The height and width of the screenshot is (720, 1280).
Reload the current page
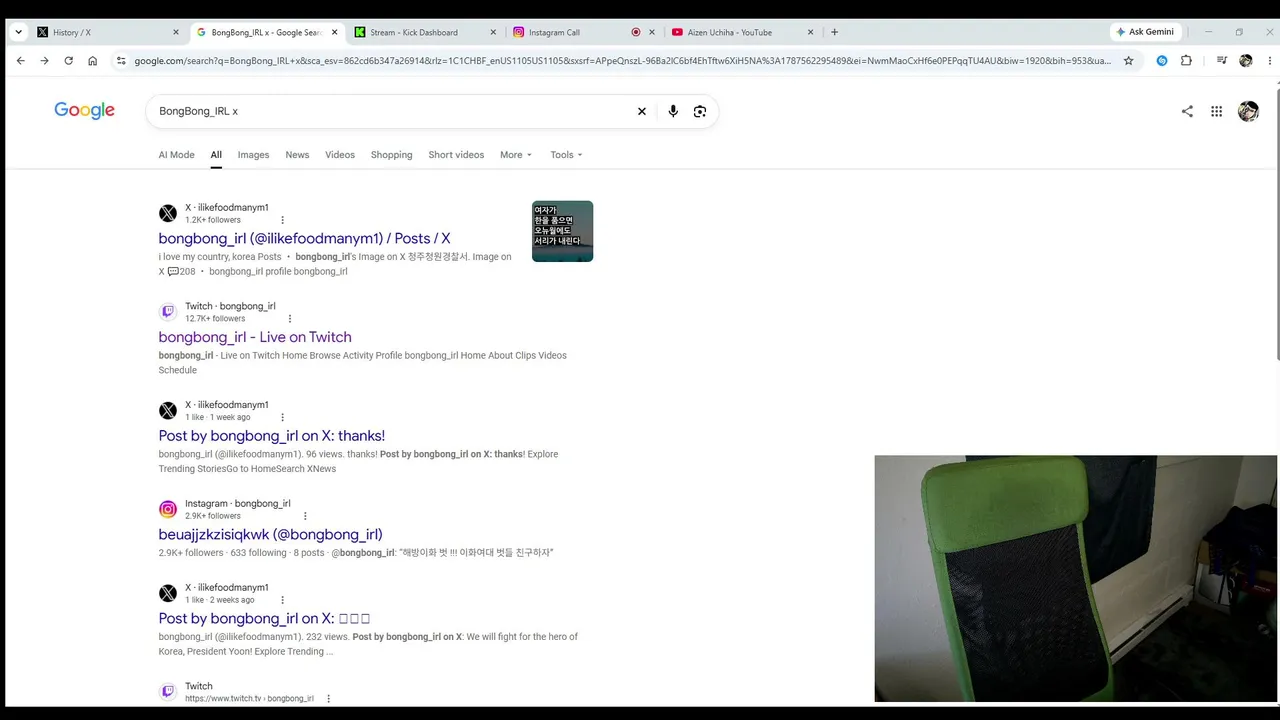68,61
